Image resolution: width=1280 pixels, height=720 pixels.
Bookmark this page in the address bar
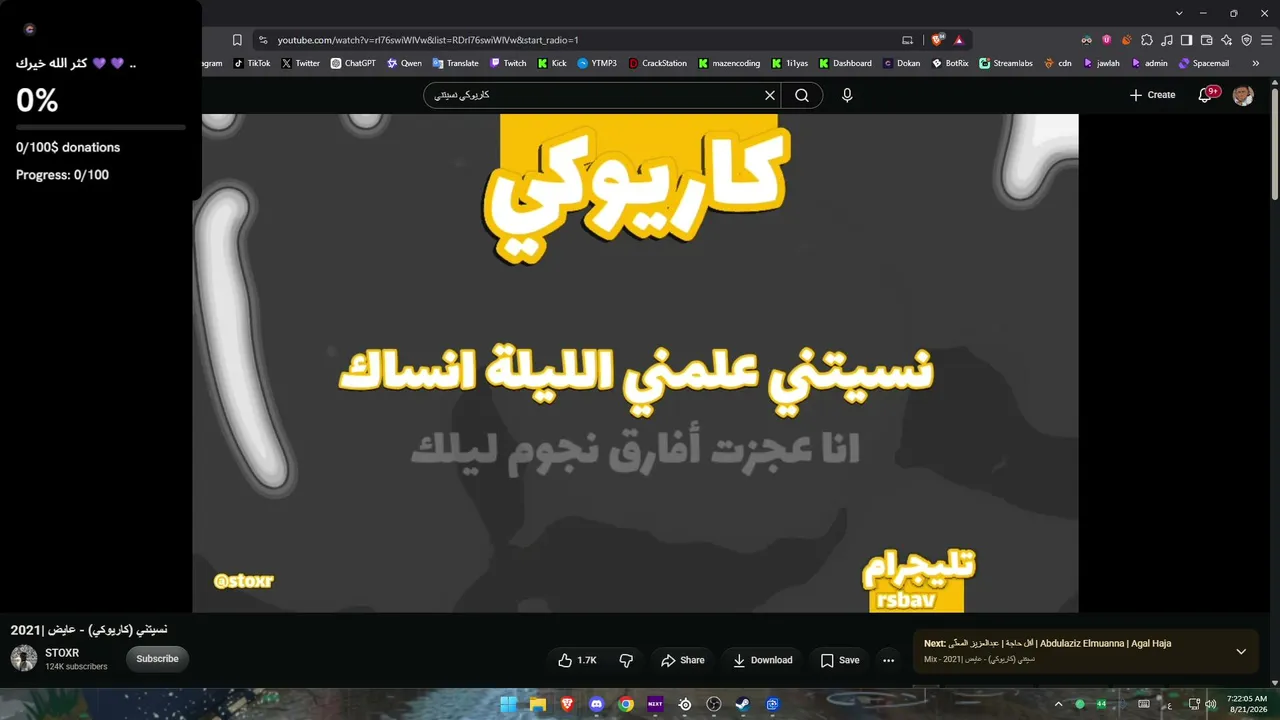coord(237,40)
